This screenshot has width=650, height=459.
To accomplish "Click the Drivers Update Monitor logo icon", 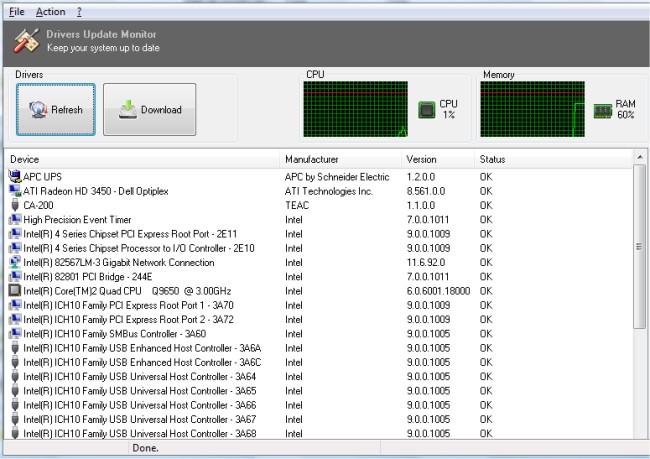I will (25, 41).
